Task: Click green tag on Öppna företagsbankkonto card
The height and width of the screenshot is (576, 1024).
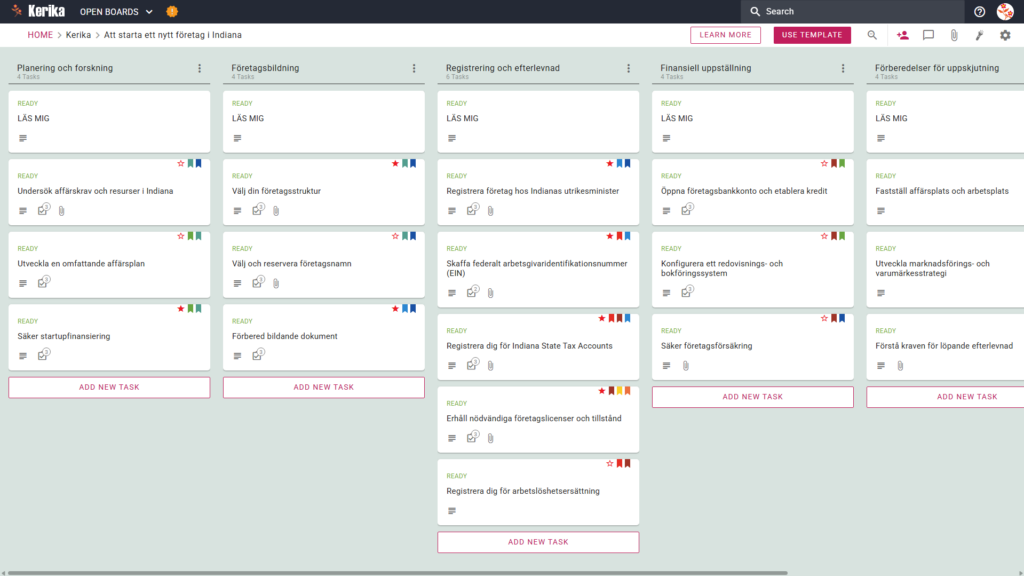Action: tap(842, 163)
